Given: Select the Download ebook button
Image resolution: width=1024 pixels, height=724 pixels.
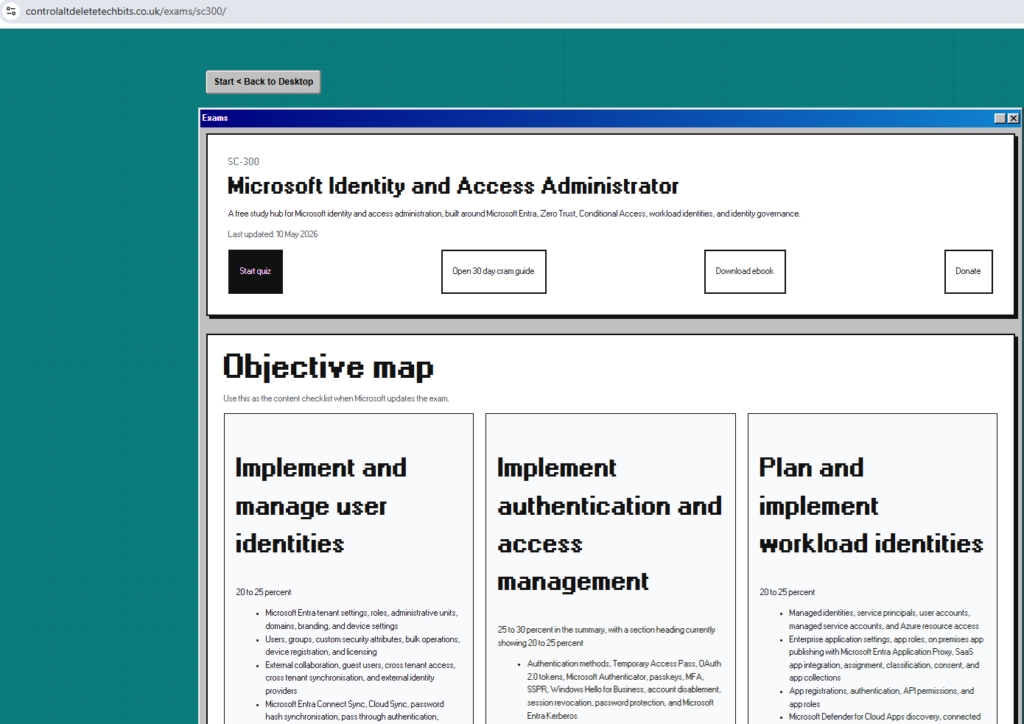Looking at the screenshot, I should point(744,272).
